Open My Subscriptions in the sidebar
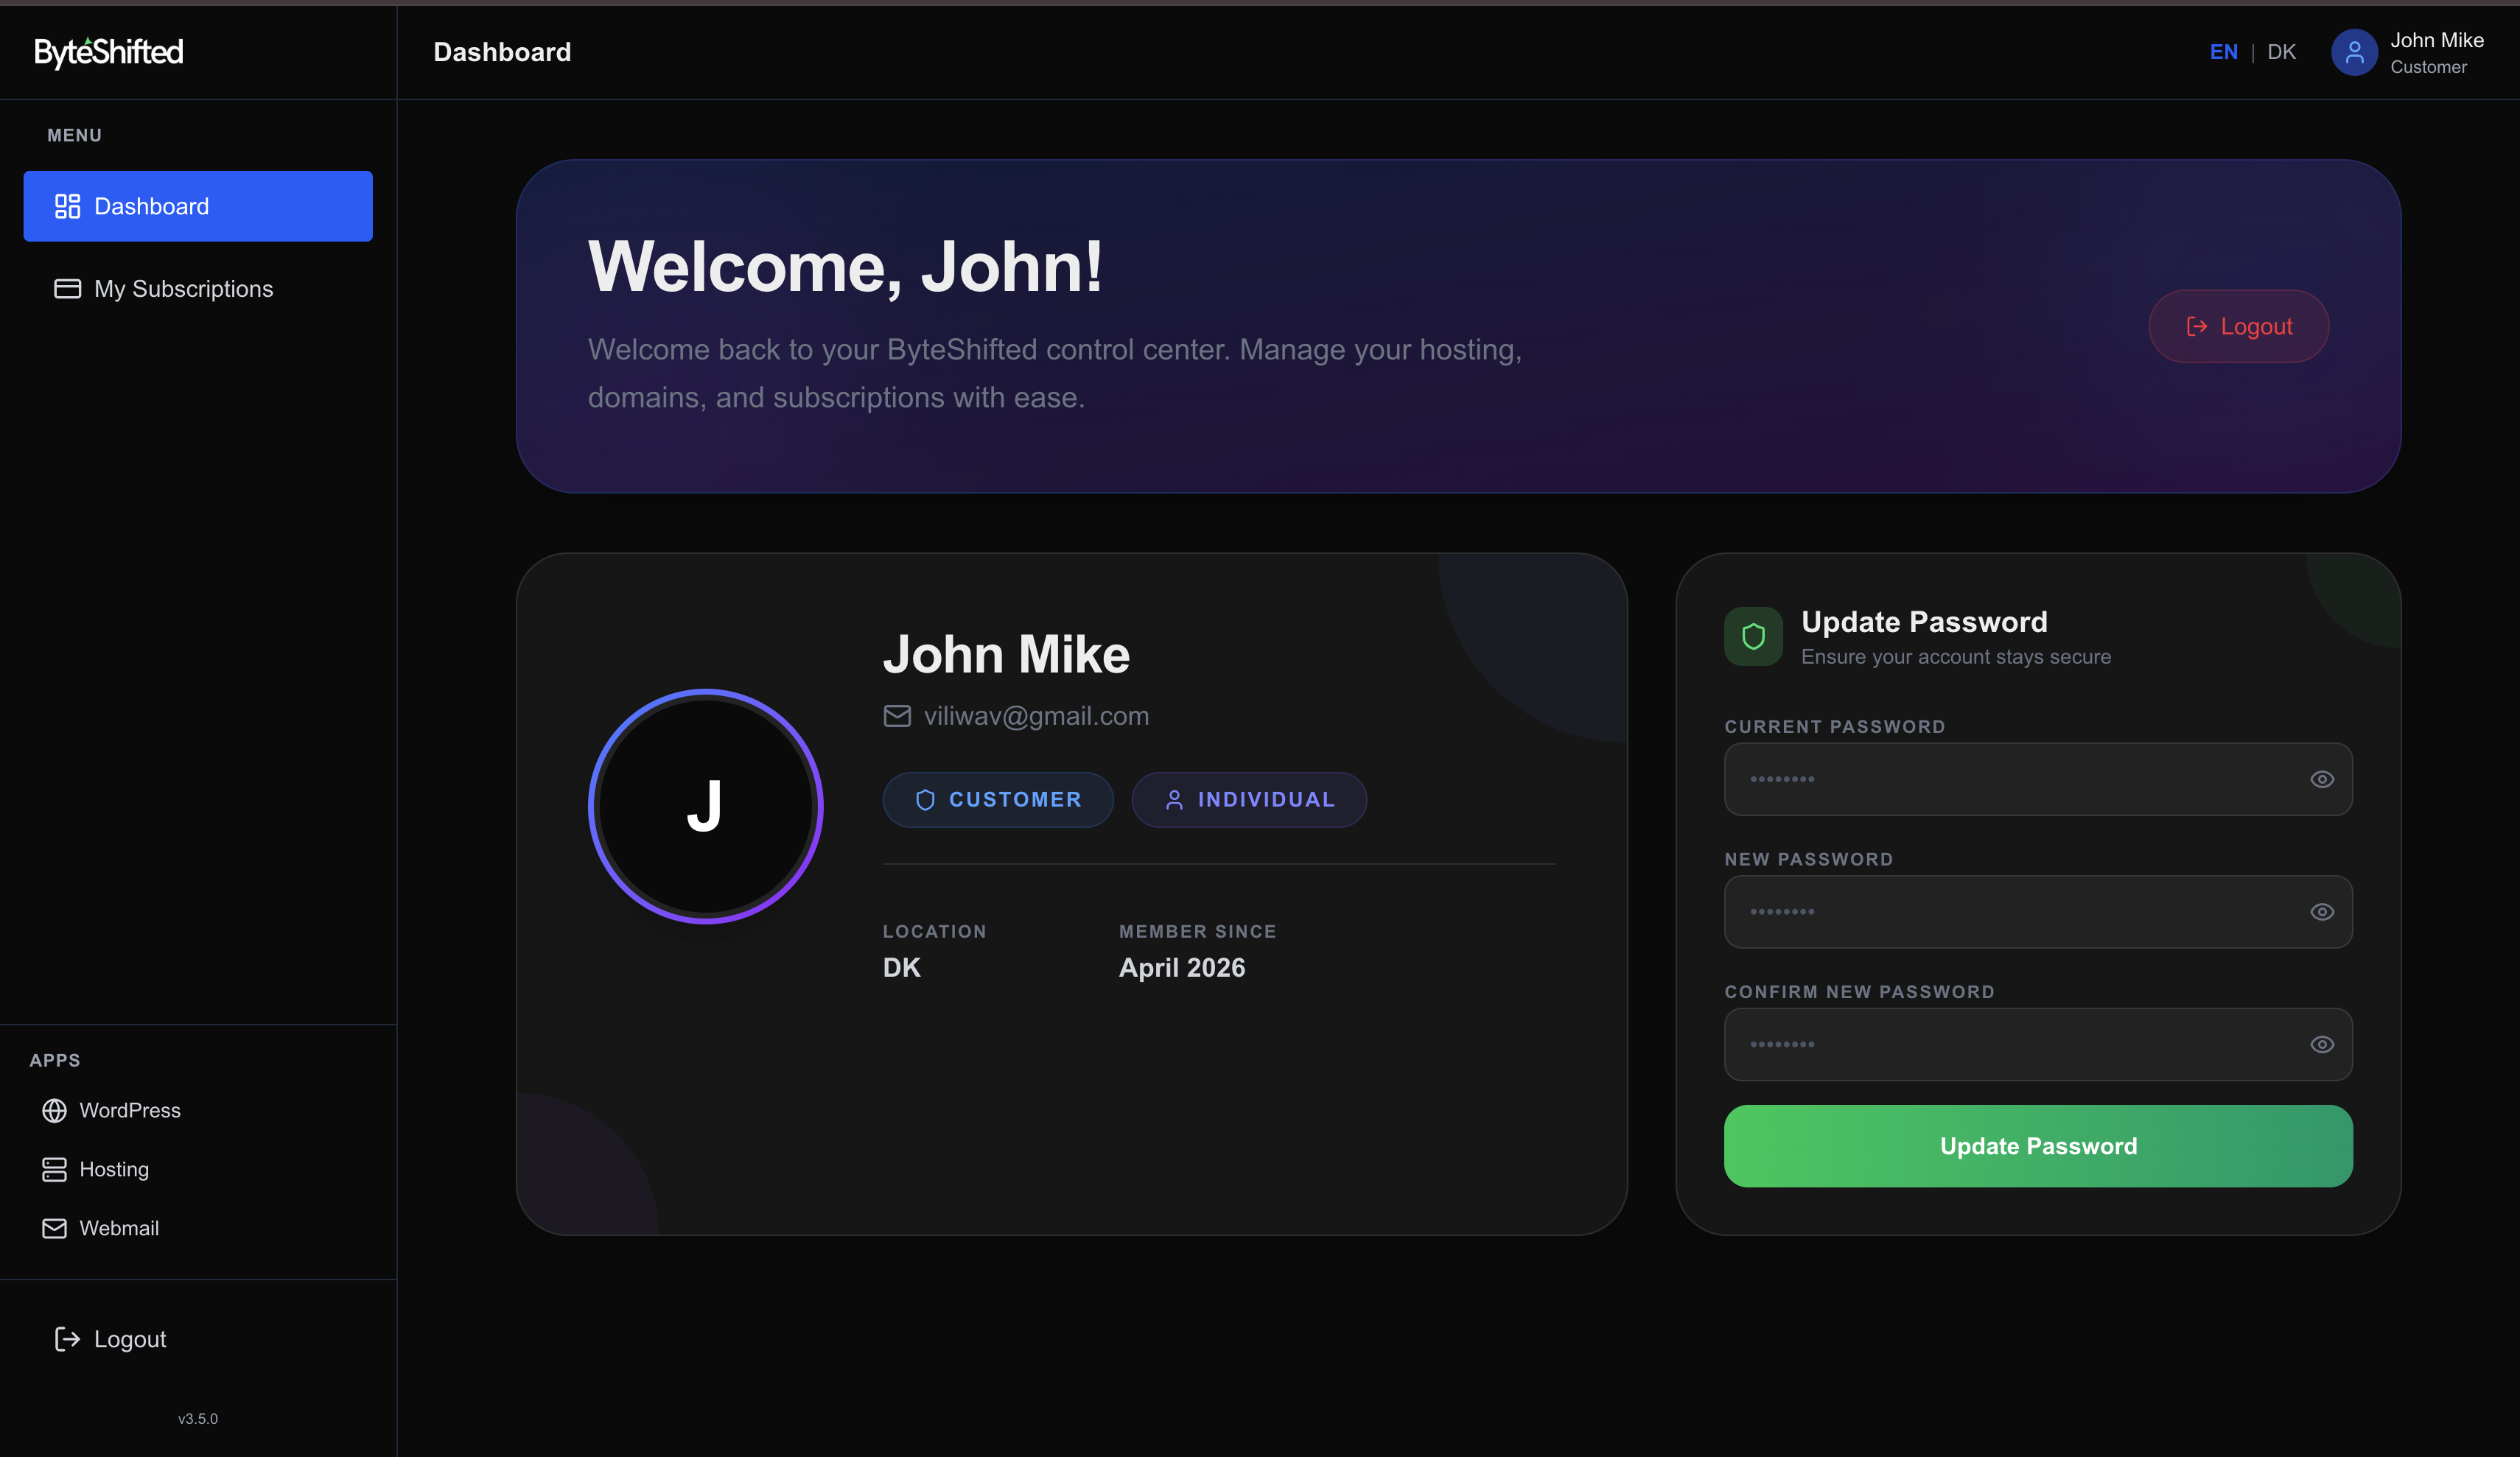Image resolution: width=2520 pixels, height=1457 pixels. (198, 289)
